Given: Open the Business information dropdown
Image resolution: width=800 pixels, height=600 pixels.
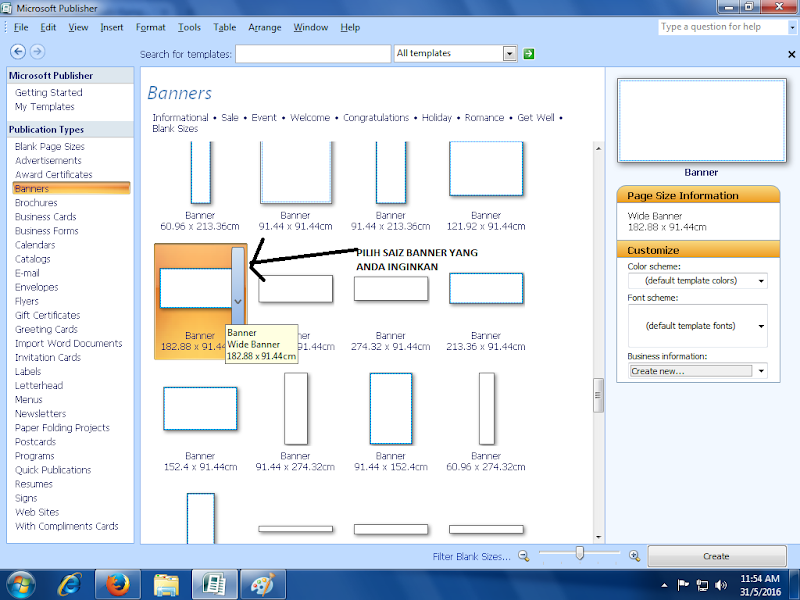Looking at the screenshot, I should pyautogui.click(x=761, y=371).
